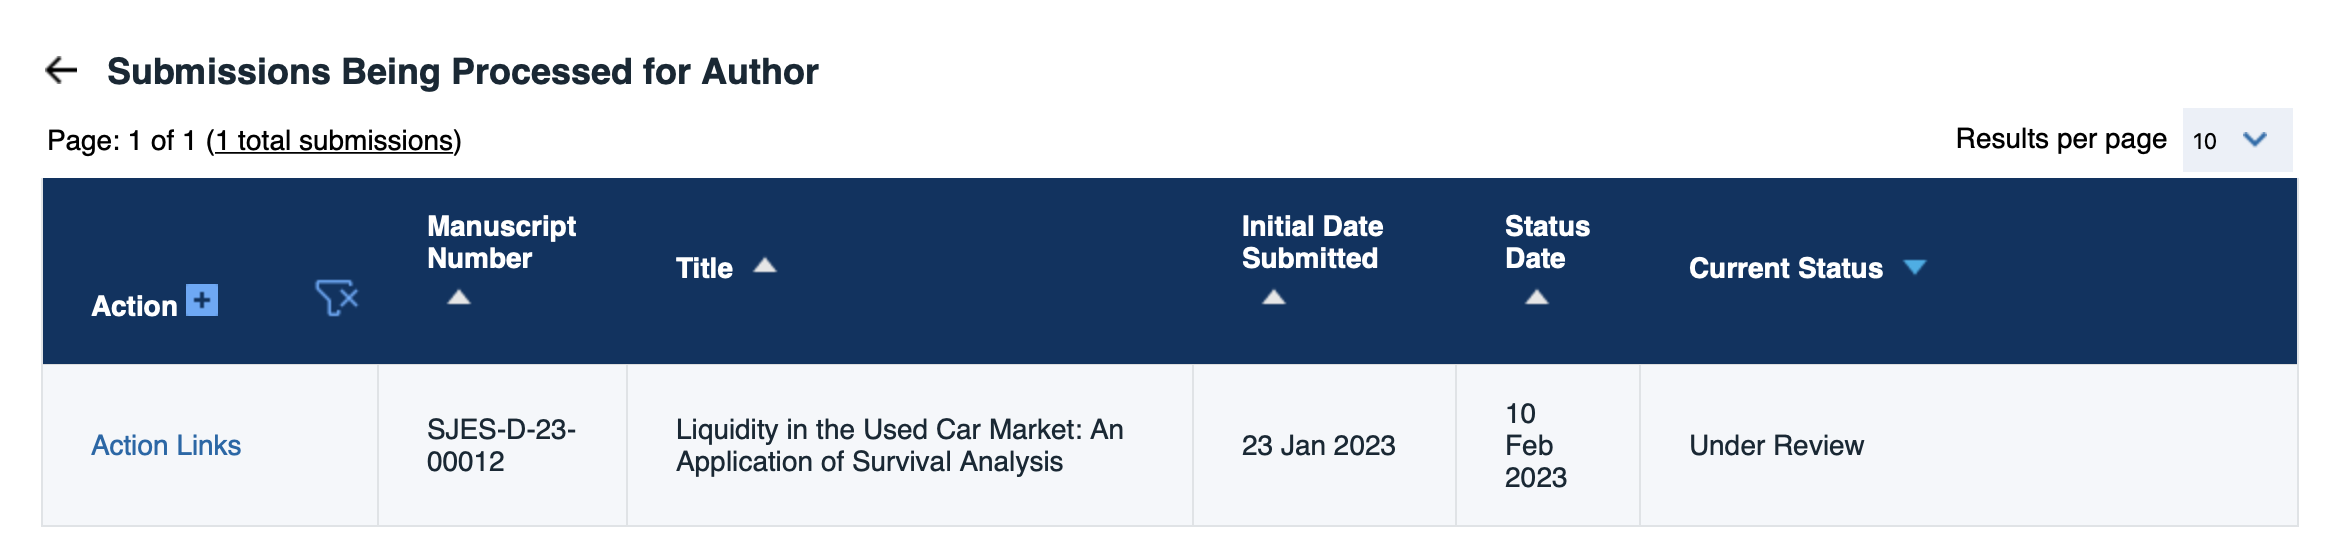Click sort arrow under Status Date
Screen dimensions: 2338x556
pyautogui.click(x=1537, y=297)
